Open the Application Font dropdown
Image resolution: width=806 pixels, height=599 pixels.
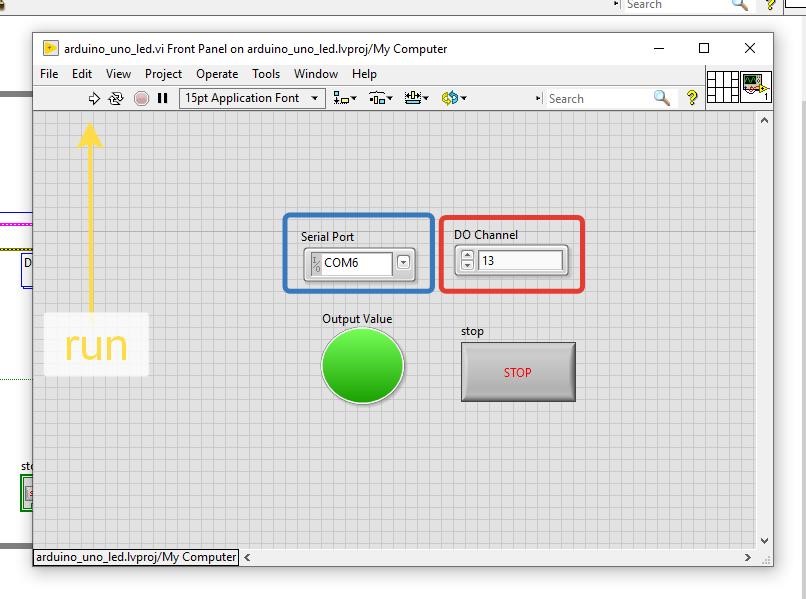tap(252, 98)
